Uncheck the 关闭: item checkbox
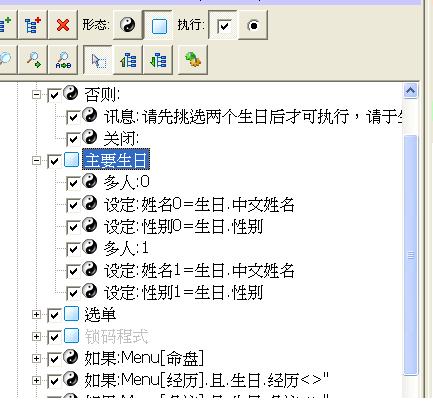433x405 pixels. pos(73,139)
